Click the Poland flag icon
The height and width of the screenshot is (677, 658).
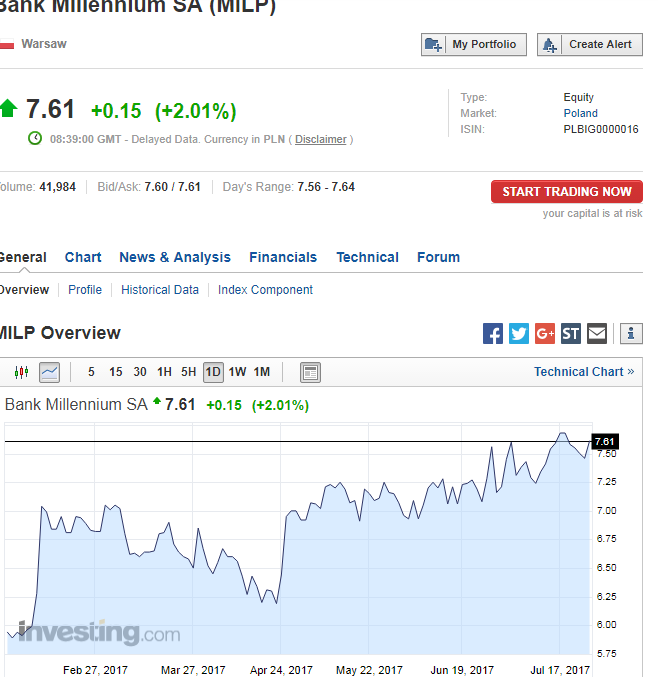pos(7,44)
